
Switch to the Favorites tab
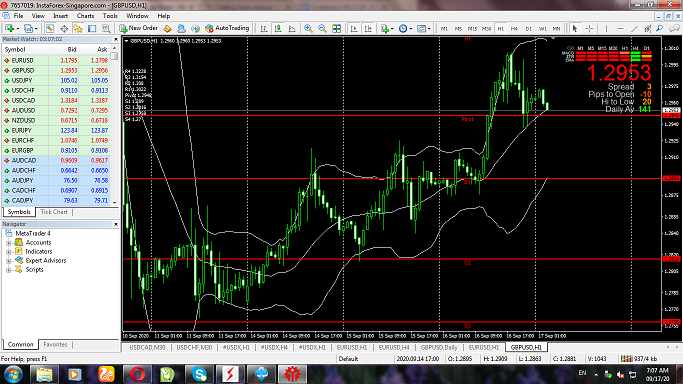(x=55, y=344)
